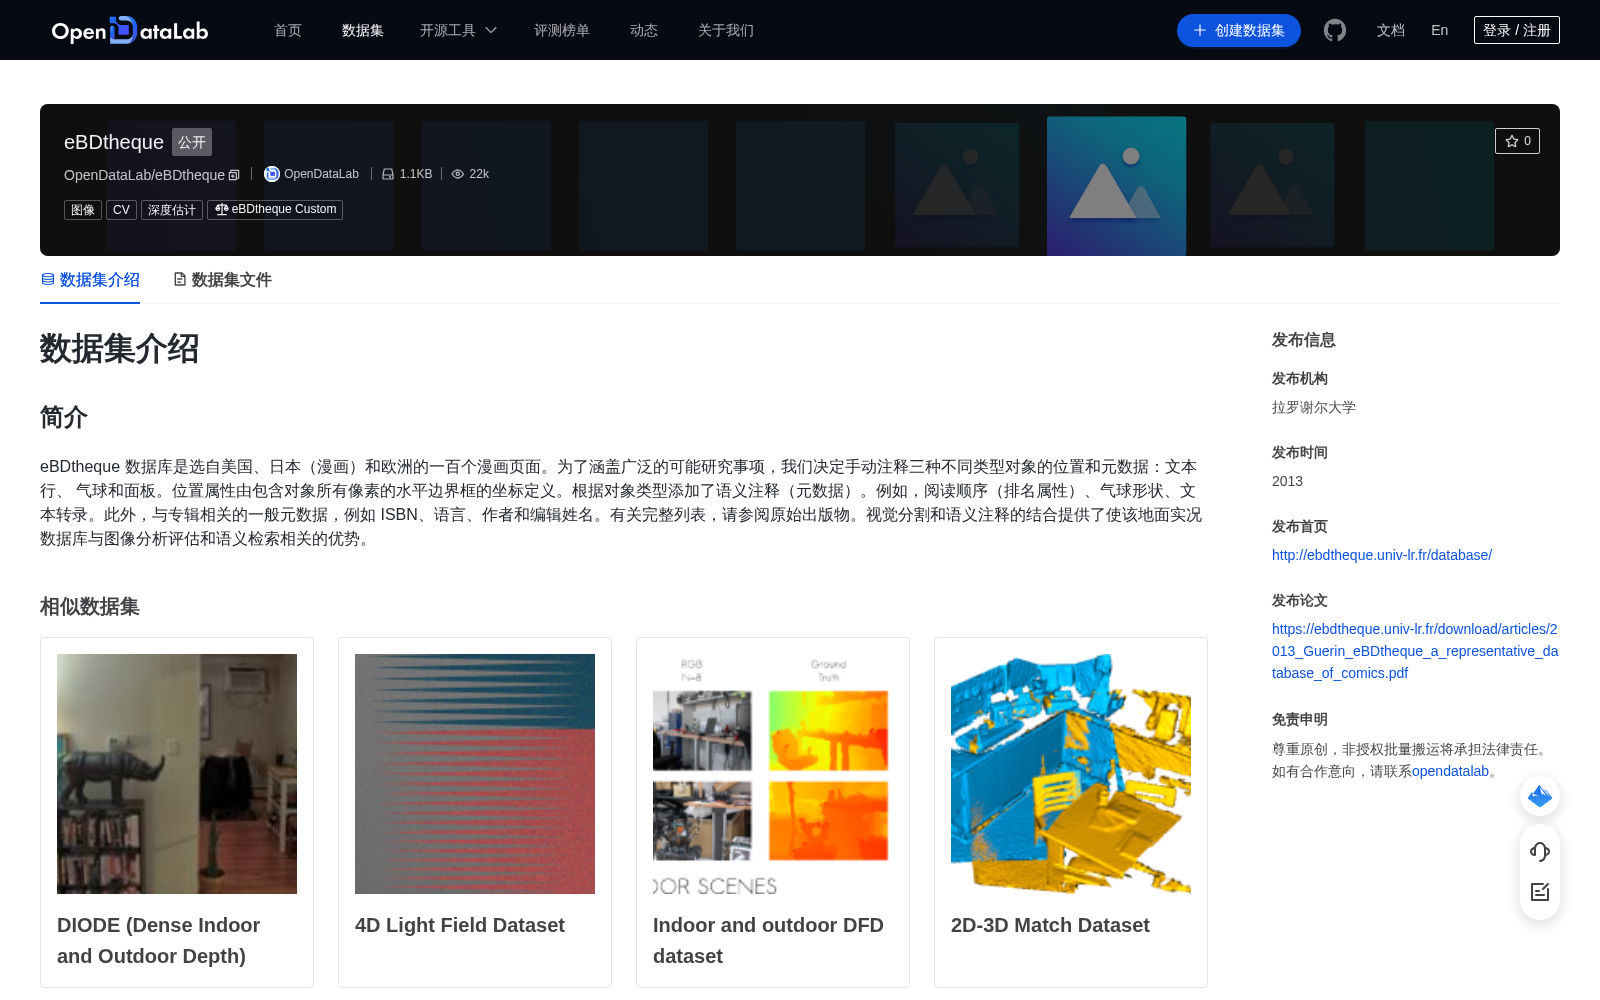
Task: Open the OpenDataLab logo home link
Action: click(x=130, y=30)
